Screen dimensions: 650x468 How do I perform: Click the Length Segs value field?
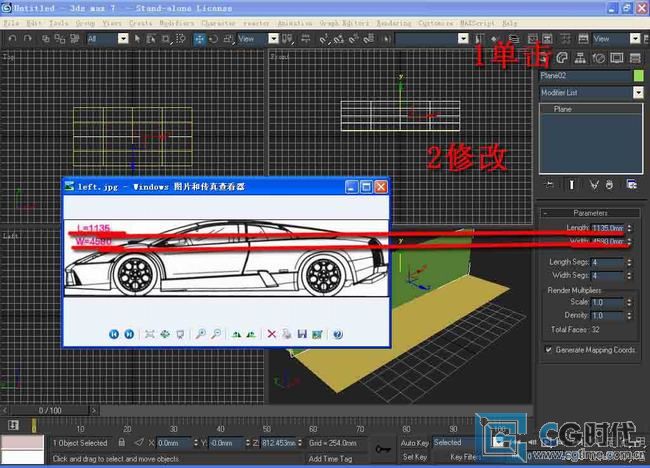607,262
